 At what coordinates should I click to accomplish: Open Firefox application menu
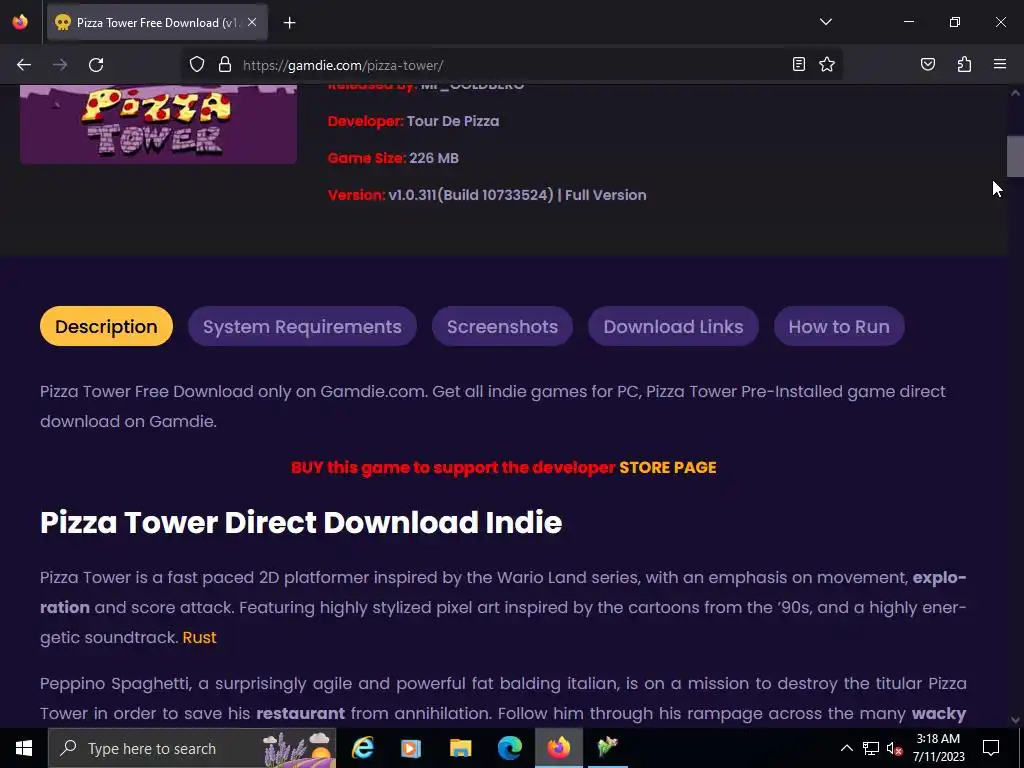point(1000,64)
